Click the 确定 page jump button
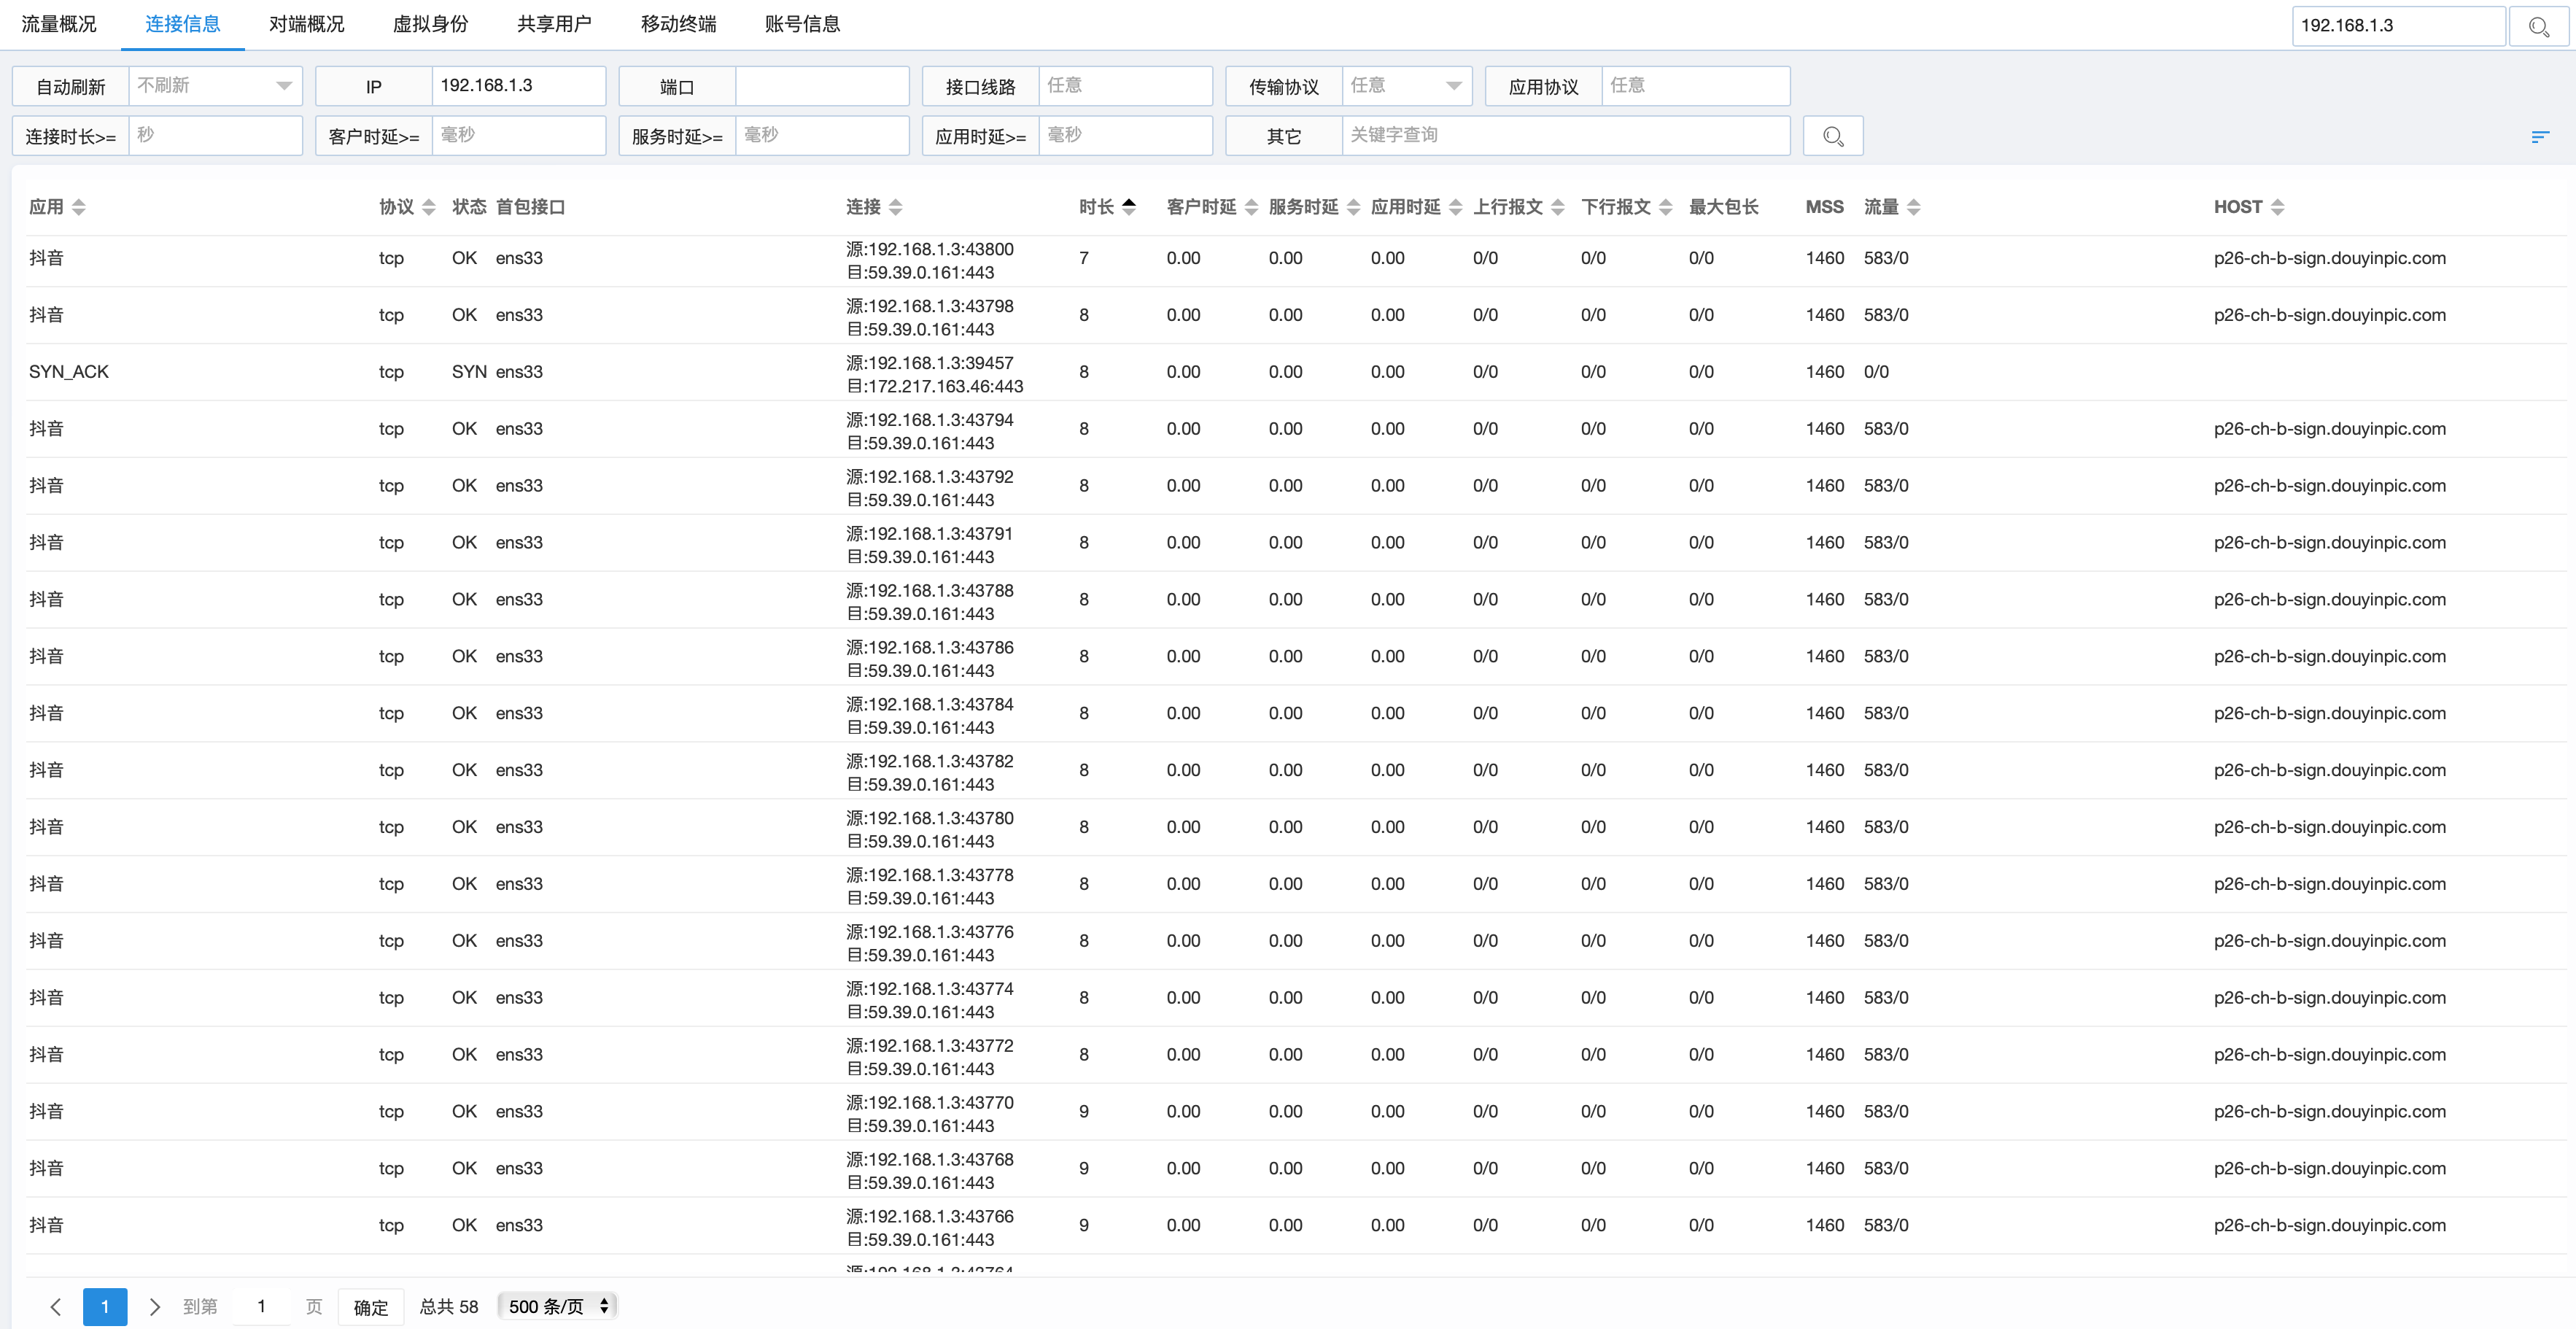Image resolution: width=2576 pixels, height=1329 pixels. point(371,1307)
